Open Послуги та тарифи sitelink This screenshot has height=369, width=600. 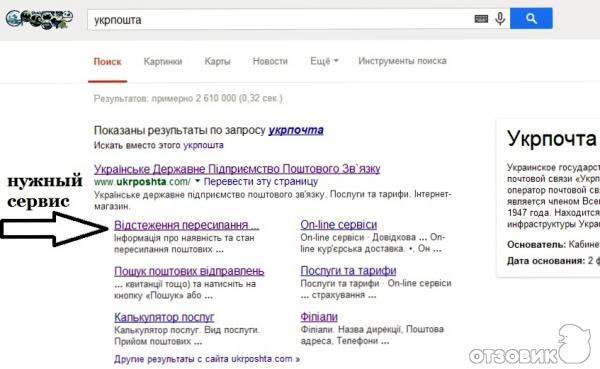click(348, 271)
